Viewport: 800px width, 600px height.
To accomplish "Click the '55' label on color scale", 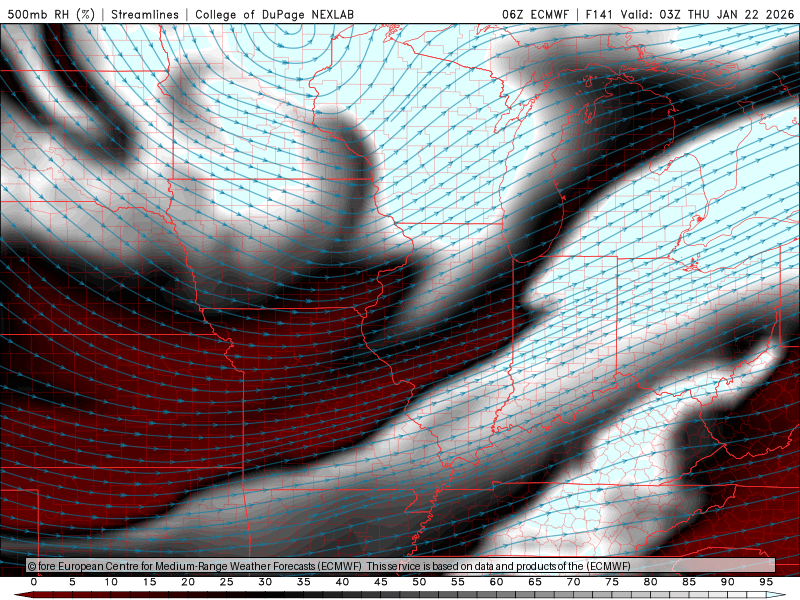I will [458, 582].
